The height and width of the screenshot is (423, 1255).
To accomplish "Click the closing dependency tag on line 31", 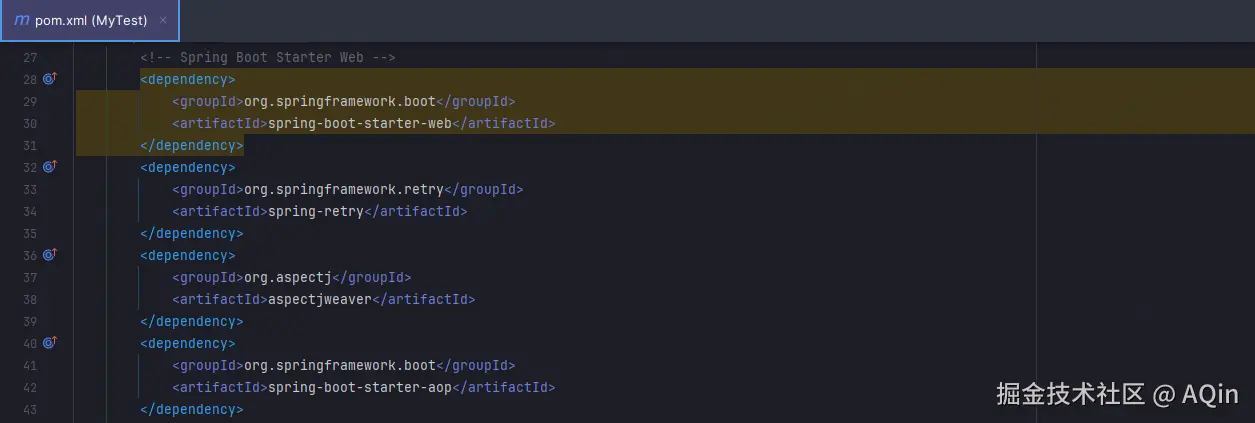I will click(192, 146).
